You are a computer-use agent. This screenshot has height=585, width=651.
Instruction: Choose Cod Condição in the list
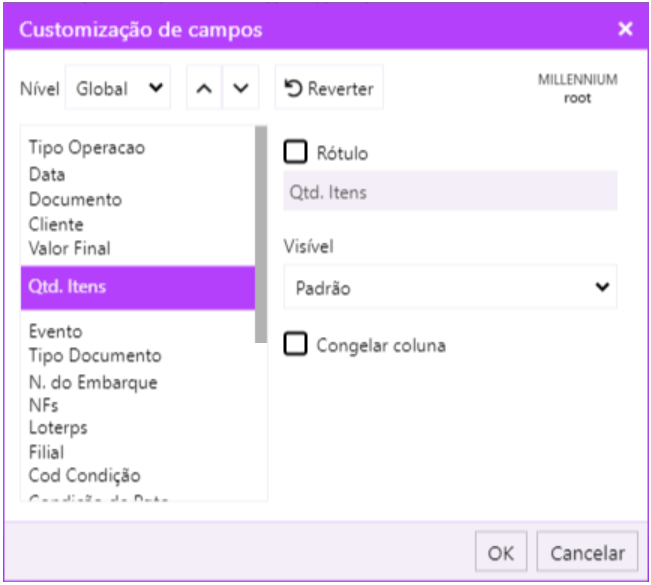(x=85, y=475)
